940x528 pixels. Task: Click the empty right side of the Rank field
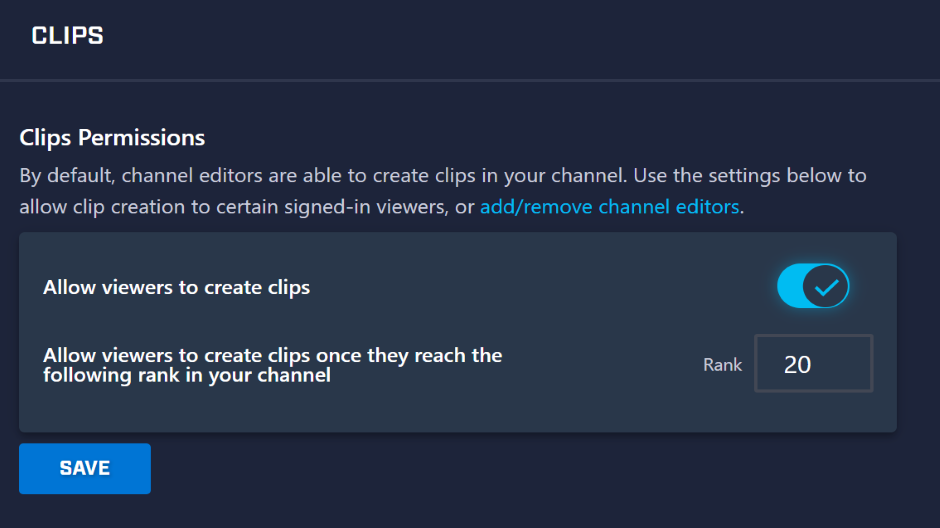pos(845,364)
